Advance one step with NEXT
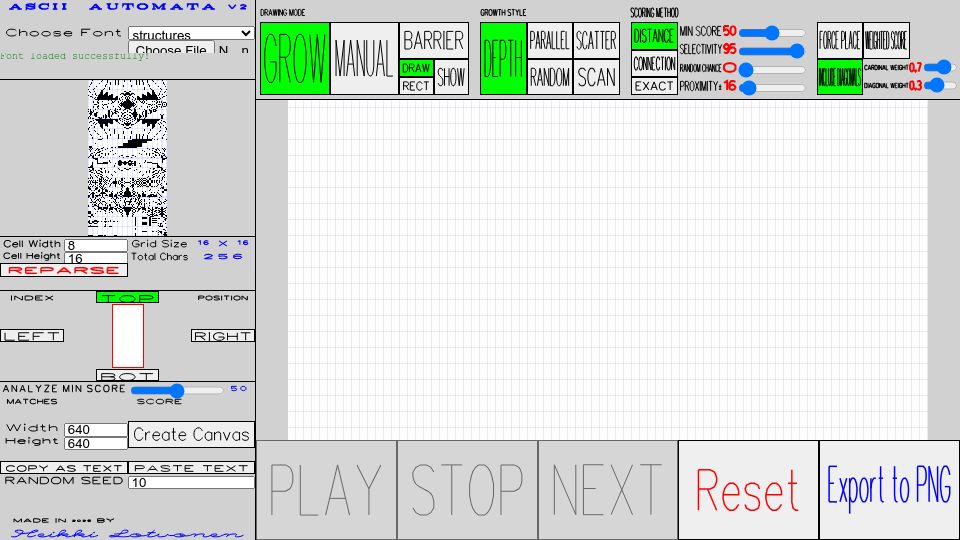960x540 pixels. pyautogui.click(x=608, y=490)
